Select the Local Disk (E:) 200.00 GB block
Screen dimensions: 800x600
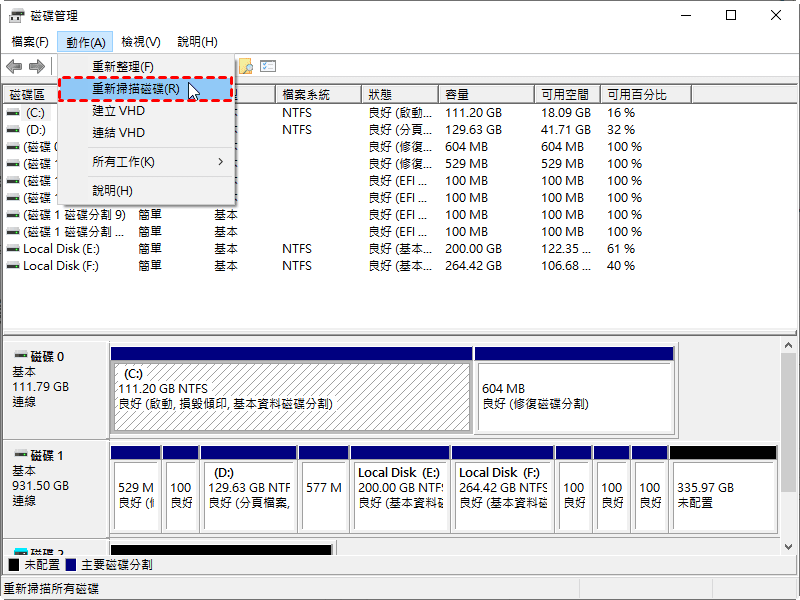click(x=400, y=489)
